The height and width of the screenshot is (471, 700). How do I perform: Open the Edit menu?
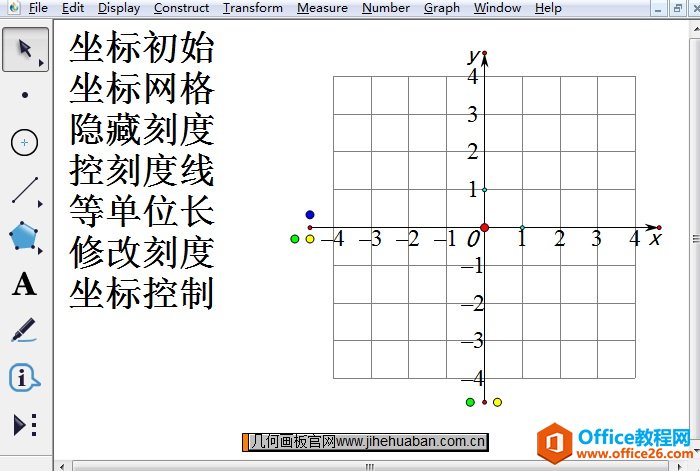click(x=73, y=8)
